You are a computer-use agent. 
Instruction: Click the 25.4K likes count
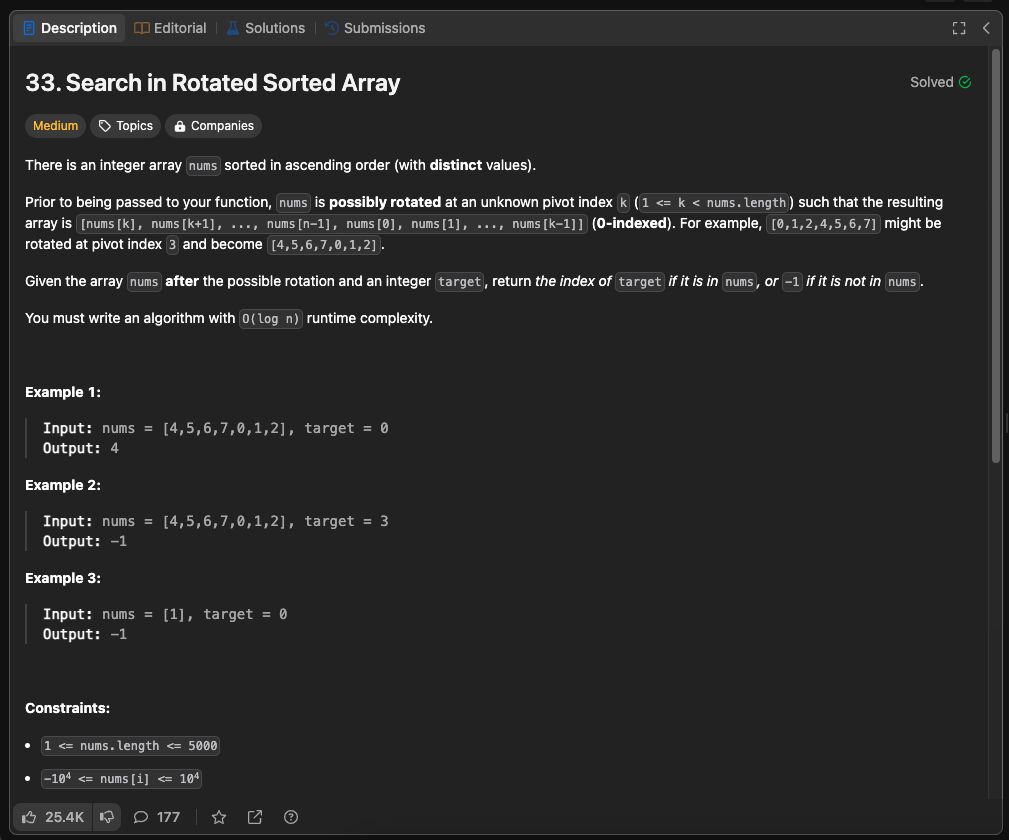[x=64, y=817]
